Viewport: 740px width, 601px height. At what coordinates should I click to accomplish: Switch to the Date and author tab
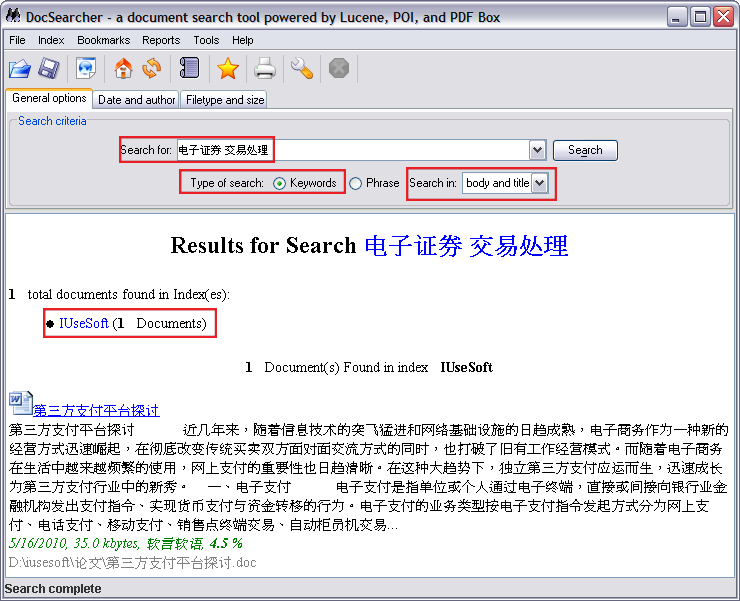(137, 100)
